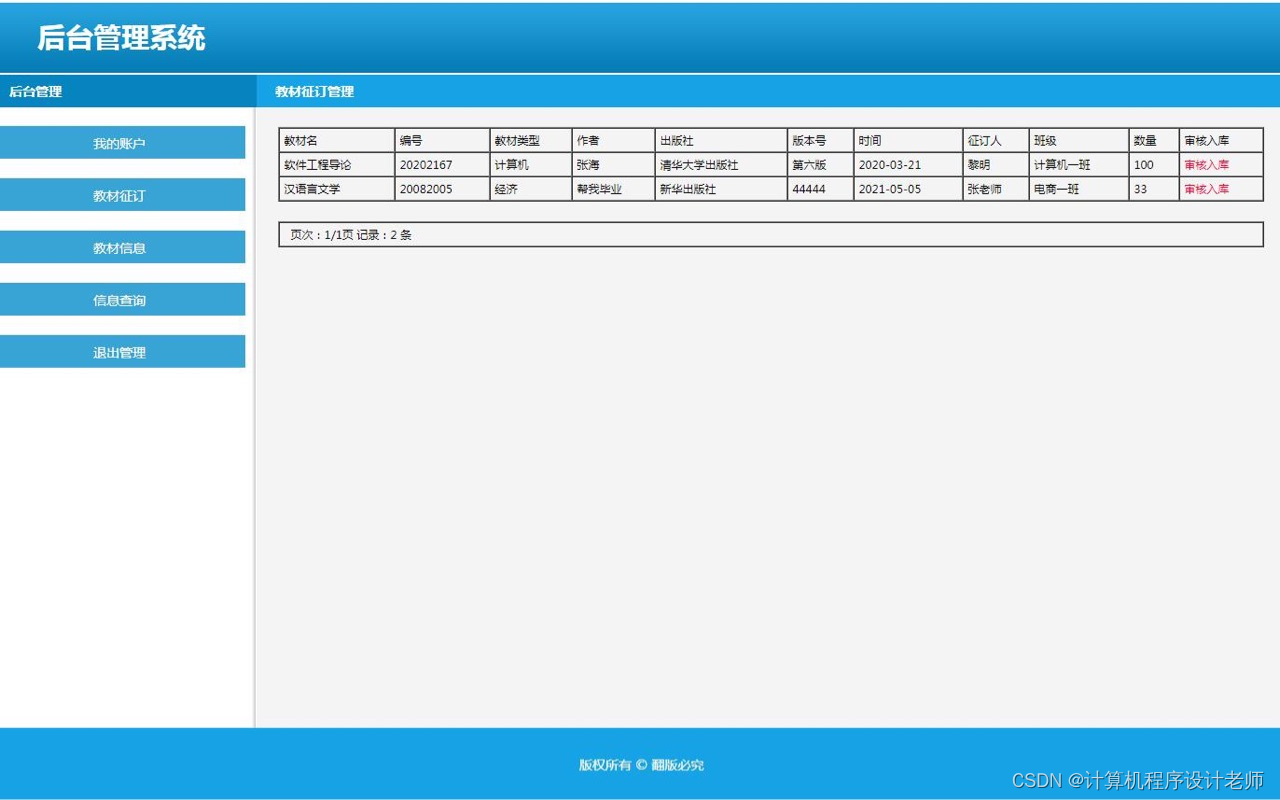1280x800 pixels.
Task: Click the 班级 column header
Action: 1079,141
